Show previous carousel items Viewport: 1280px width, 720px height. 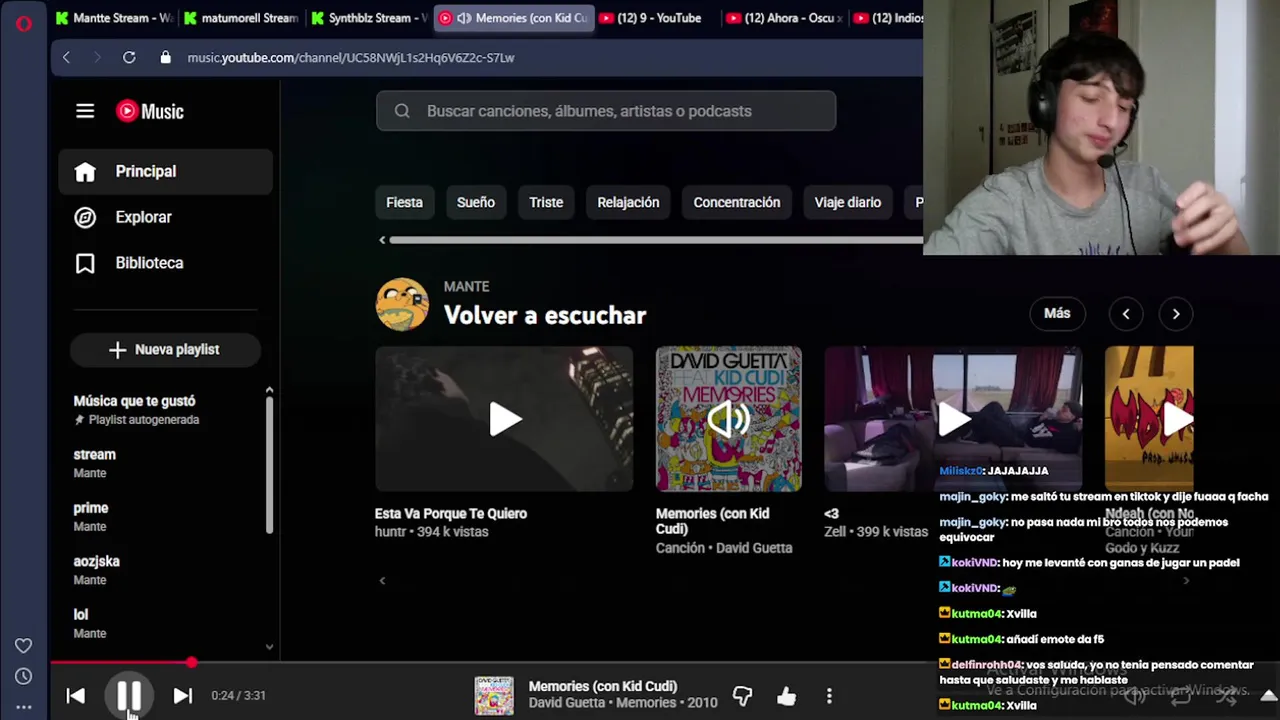[1126, 314]
